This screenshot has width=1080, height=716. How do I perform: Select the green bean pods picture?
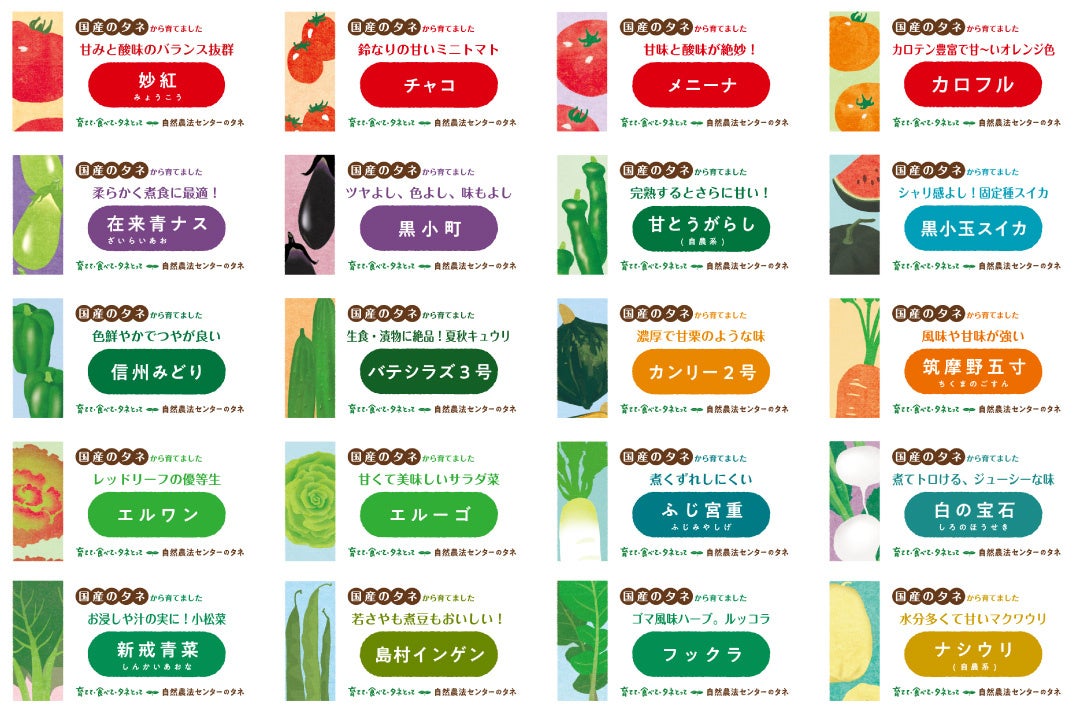310,641
